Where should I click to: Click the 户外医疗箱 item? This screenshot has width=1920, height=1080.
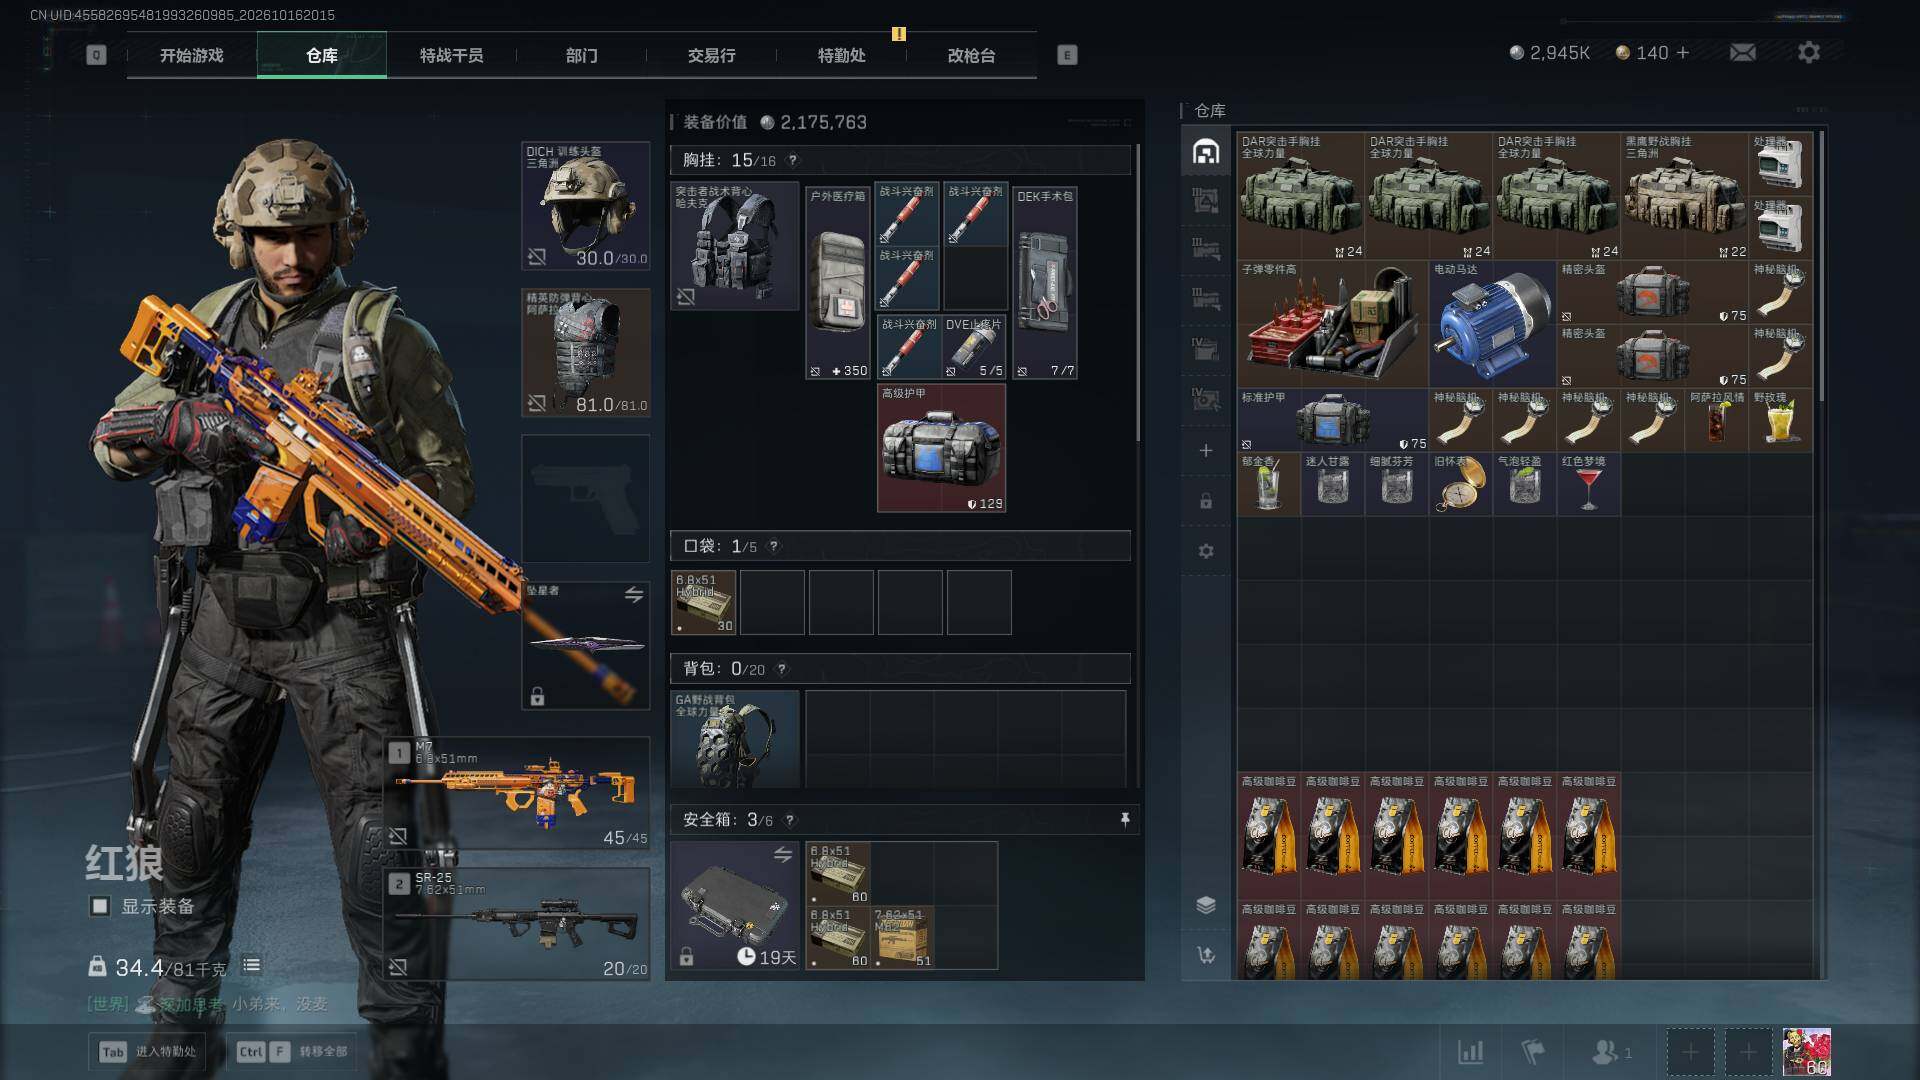(838, 282)
